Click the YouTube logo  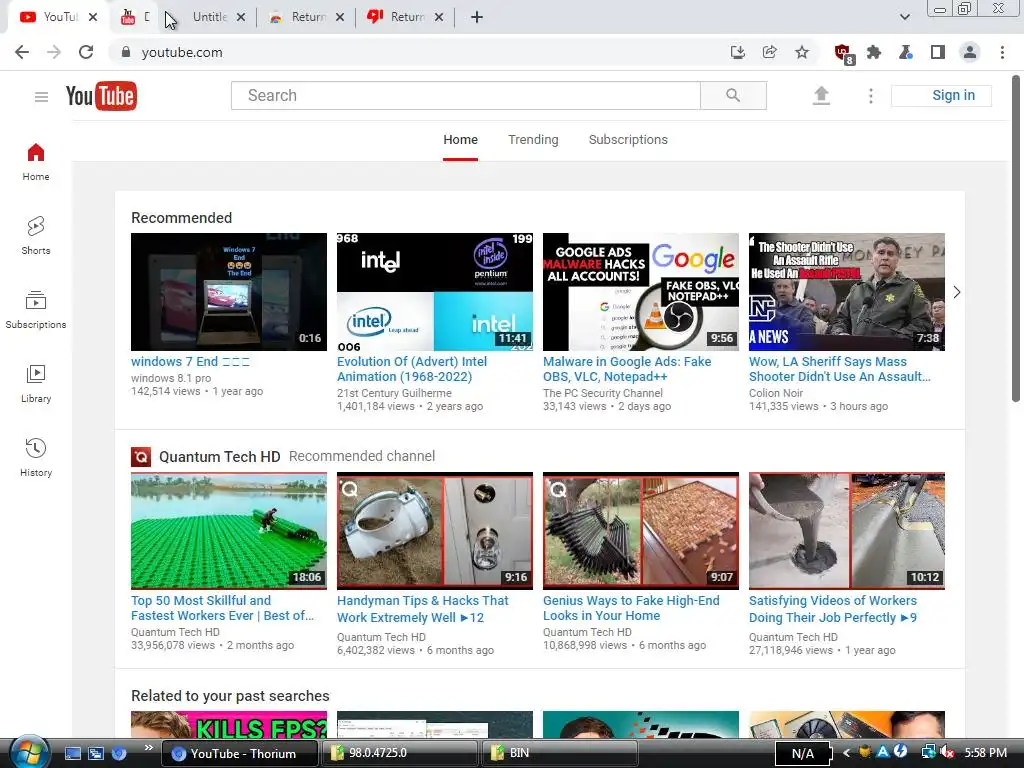[101, 96]
